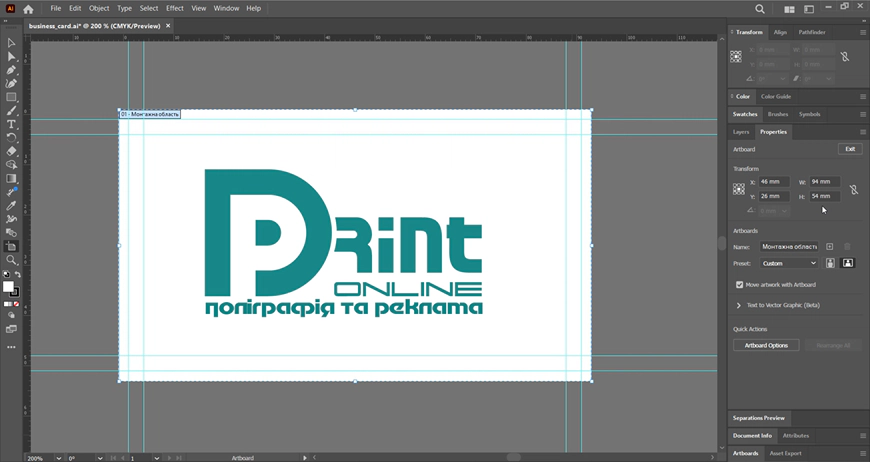Click the X 46 mm field
This screenshot has height=462, width=870.
point(774,181)
